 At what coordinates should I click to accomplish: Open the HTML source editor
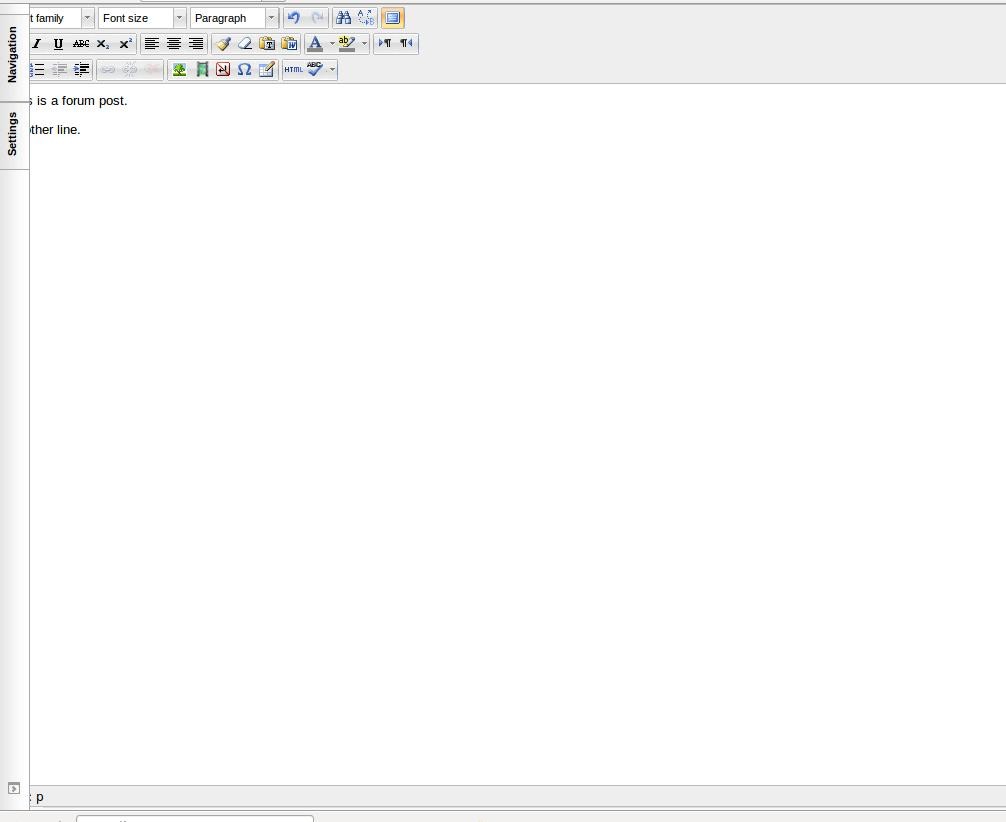coord(293,70)
